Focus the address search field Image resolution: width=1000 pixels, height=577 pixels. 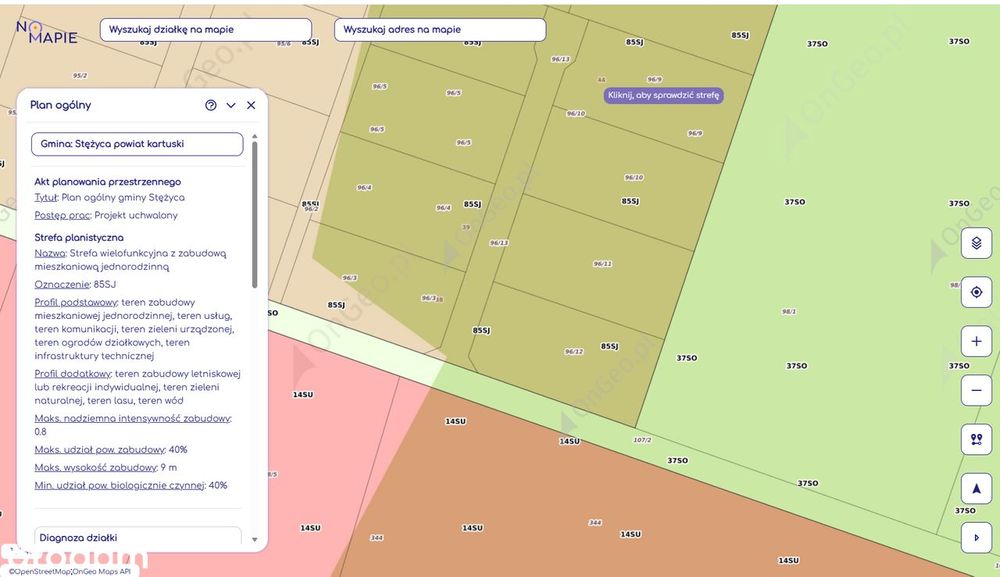click(x=440, y=29)
